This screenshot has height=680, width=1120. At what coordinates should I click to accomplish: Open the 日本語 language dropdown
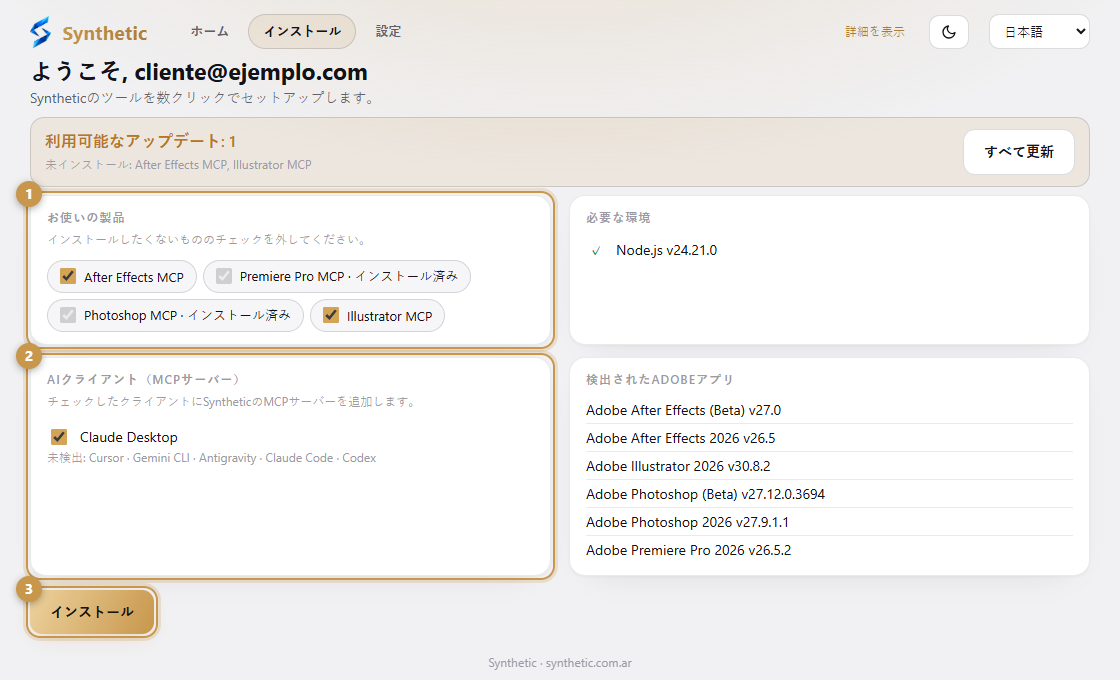click(1039, 31)
